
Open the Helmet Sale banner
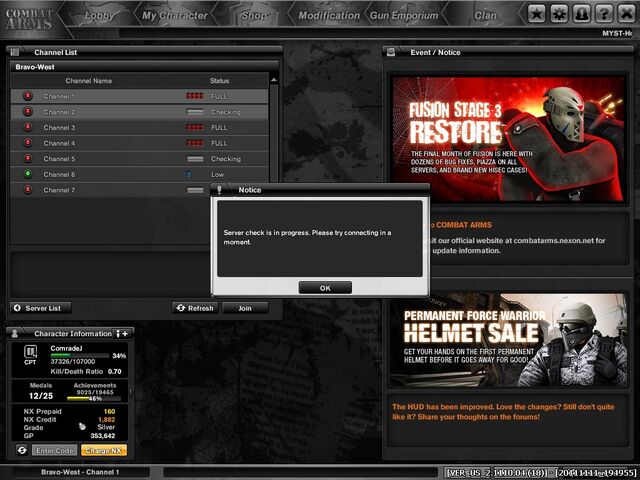pyautogui.click(x=508, y=340)
